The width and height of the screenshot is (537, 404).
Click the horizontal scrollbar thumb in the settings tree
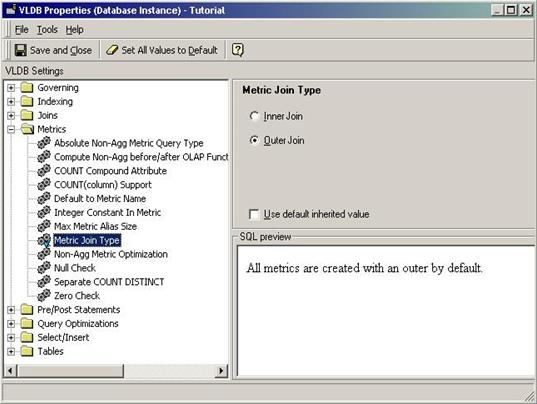(x=70, y=371)
